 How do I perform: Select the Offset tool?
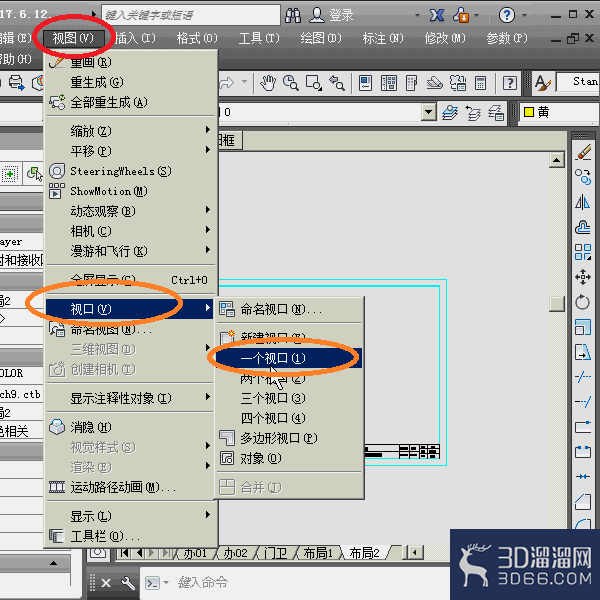click(x=583, y=227)
